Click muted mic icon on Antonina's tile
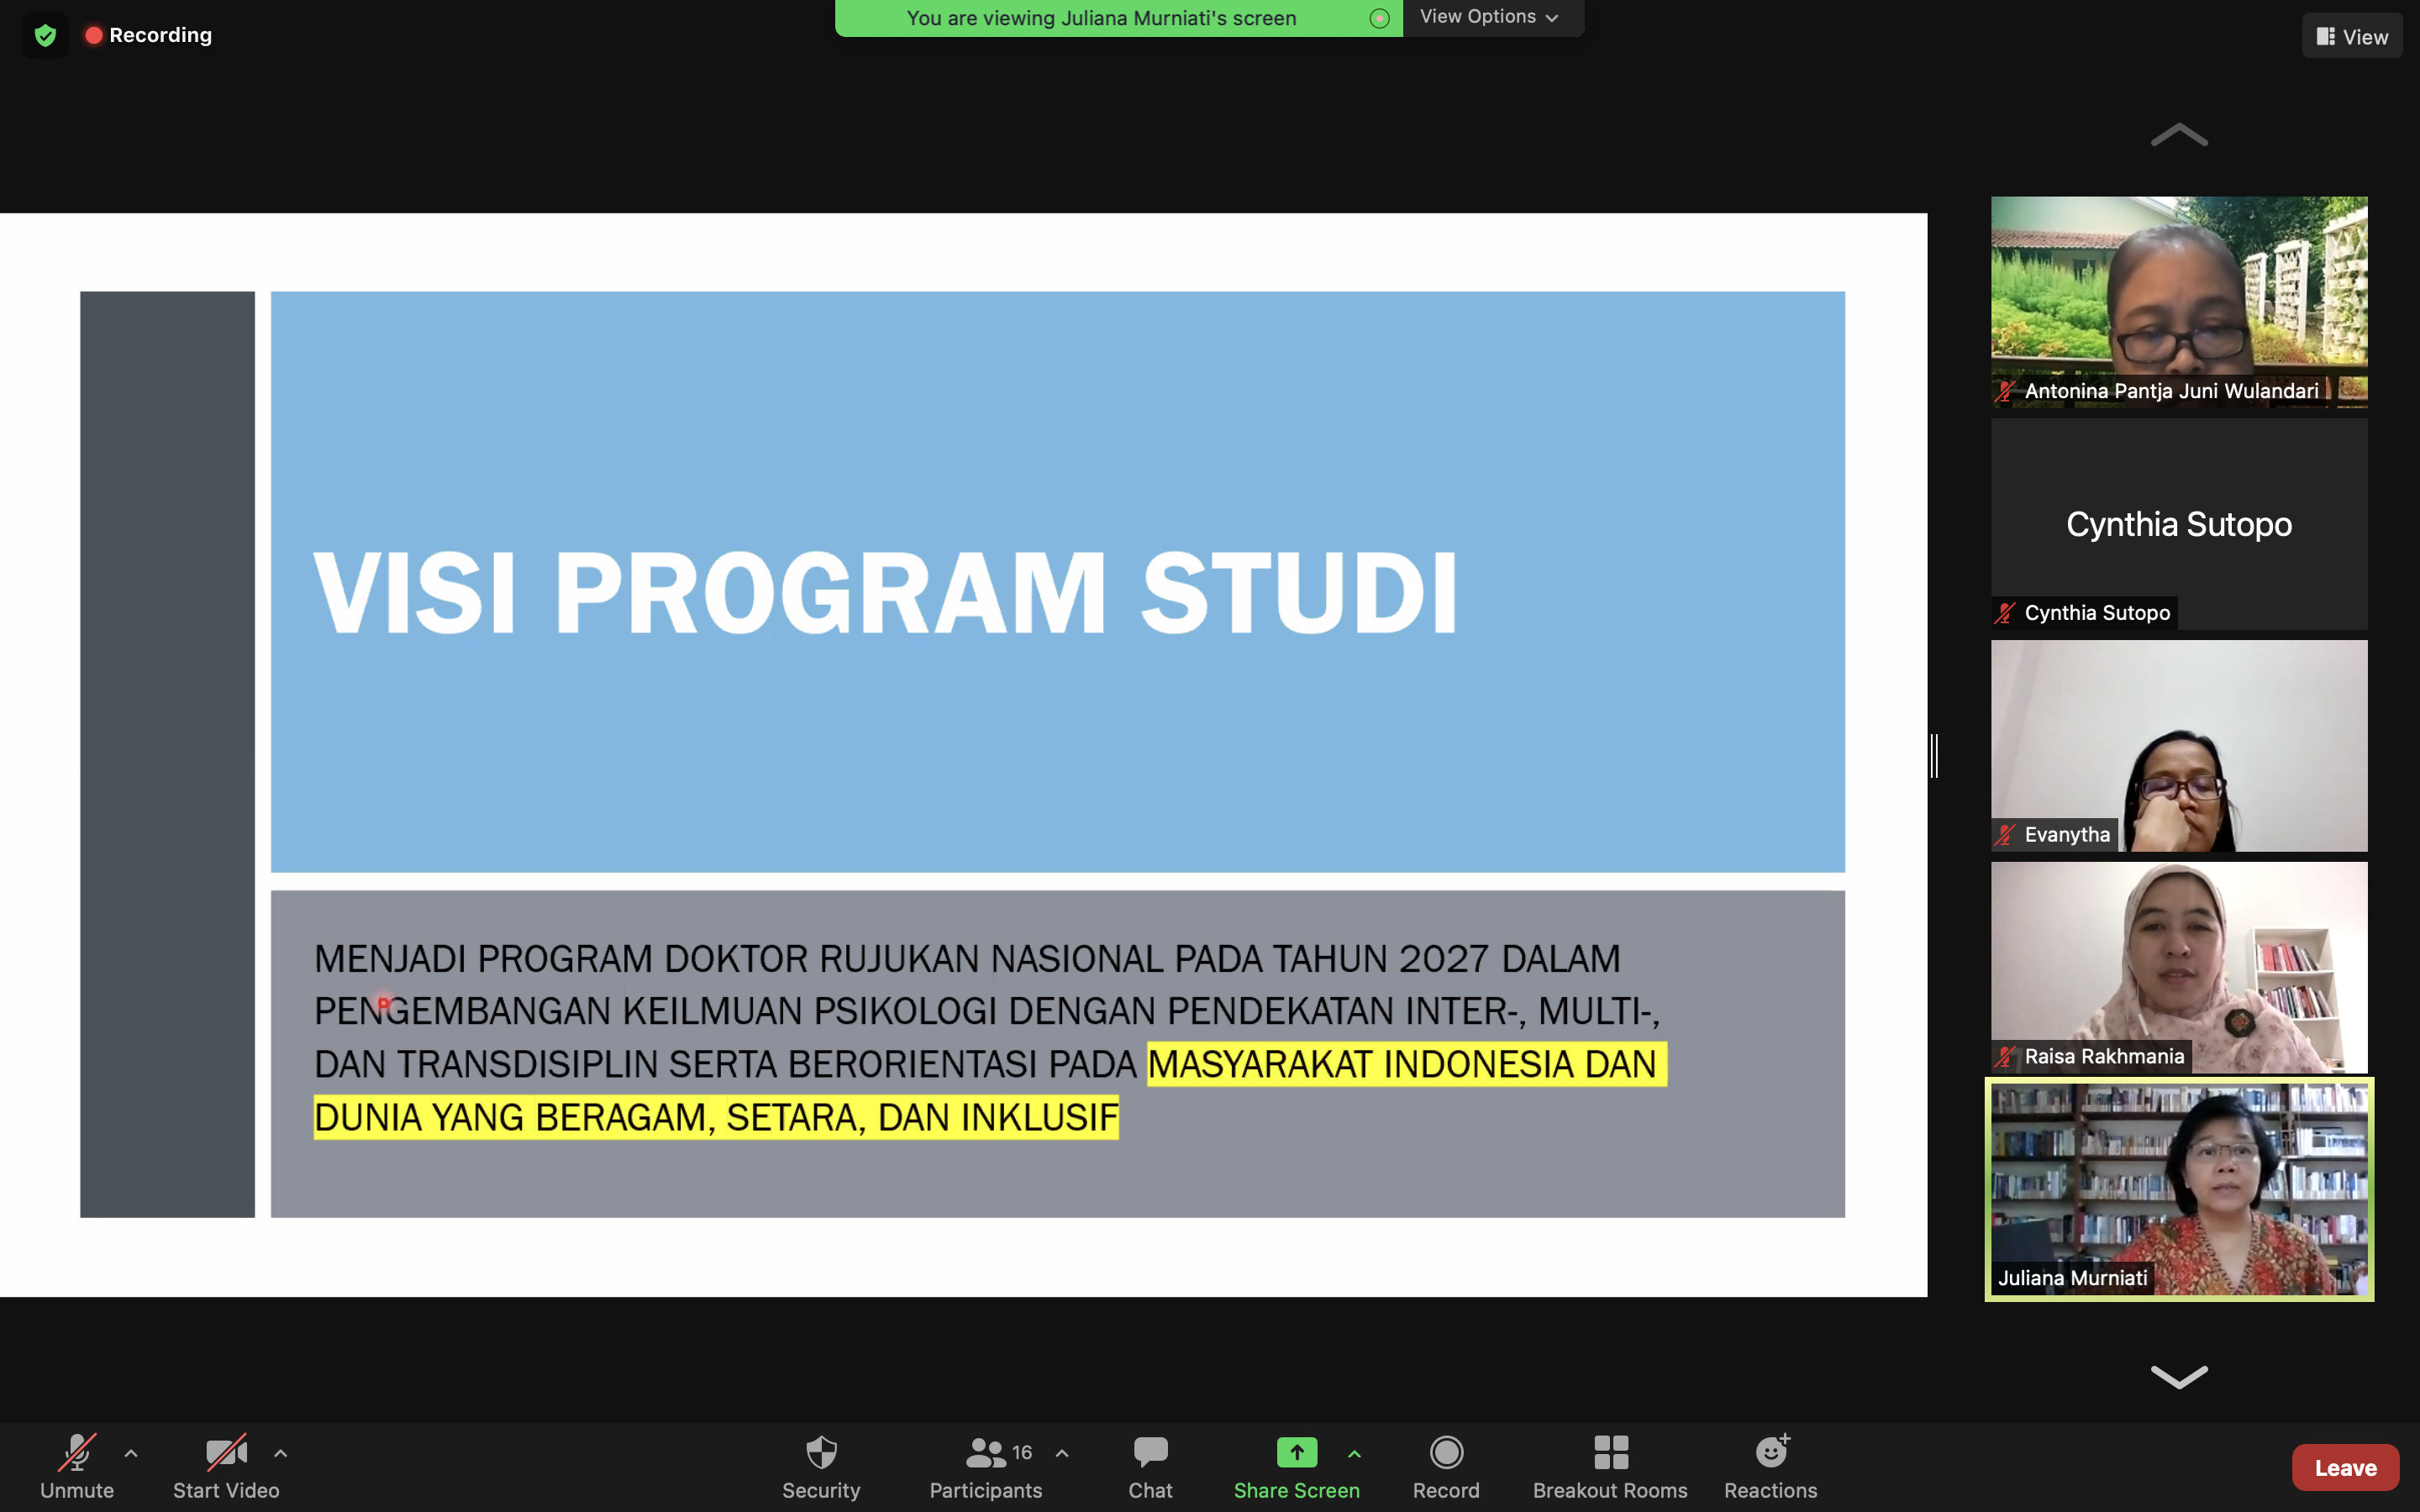The height and width of the screenshot is (1512, 2420). click(2005, 391)
